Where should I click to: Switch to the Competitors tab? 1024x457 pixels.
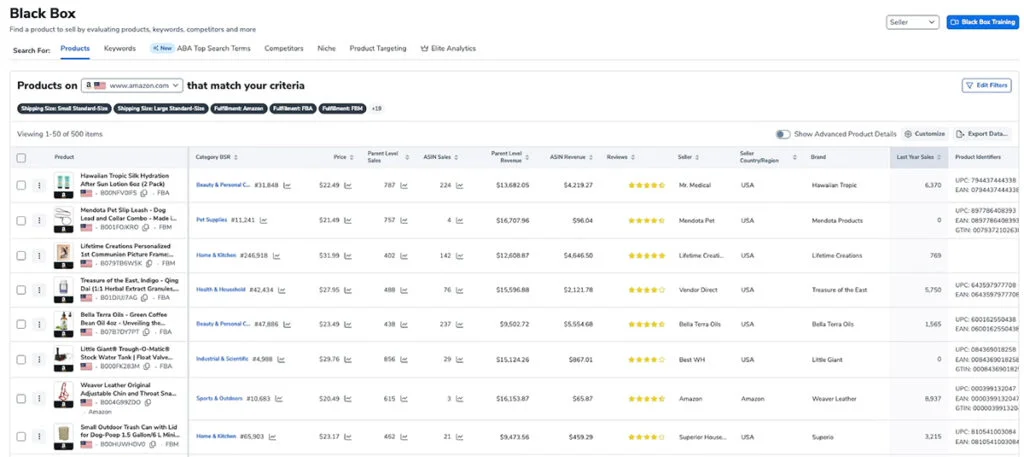pyautogui.click(x=283, y=48)
